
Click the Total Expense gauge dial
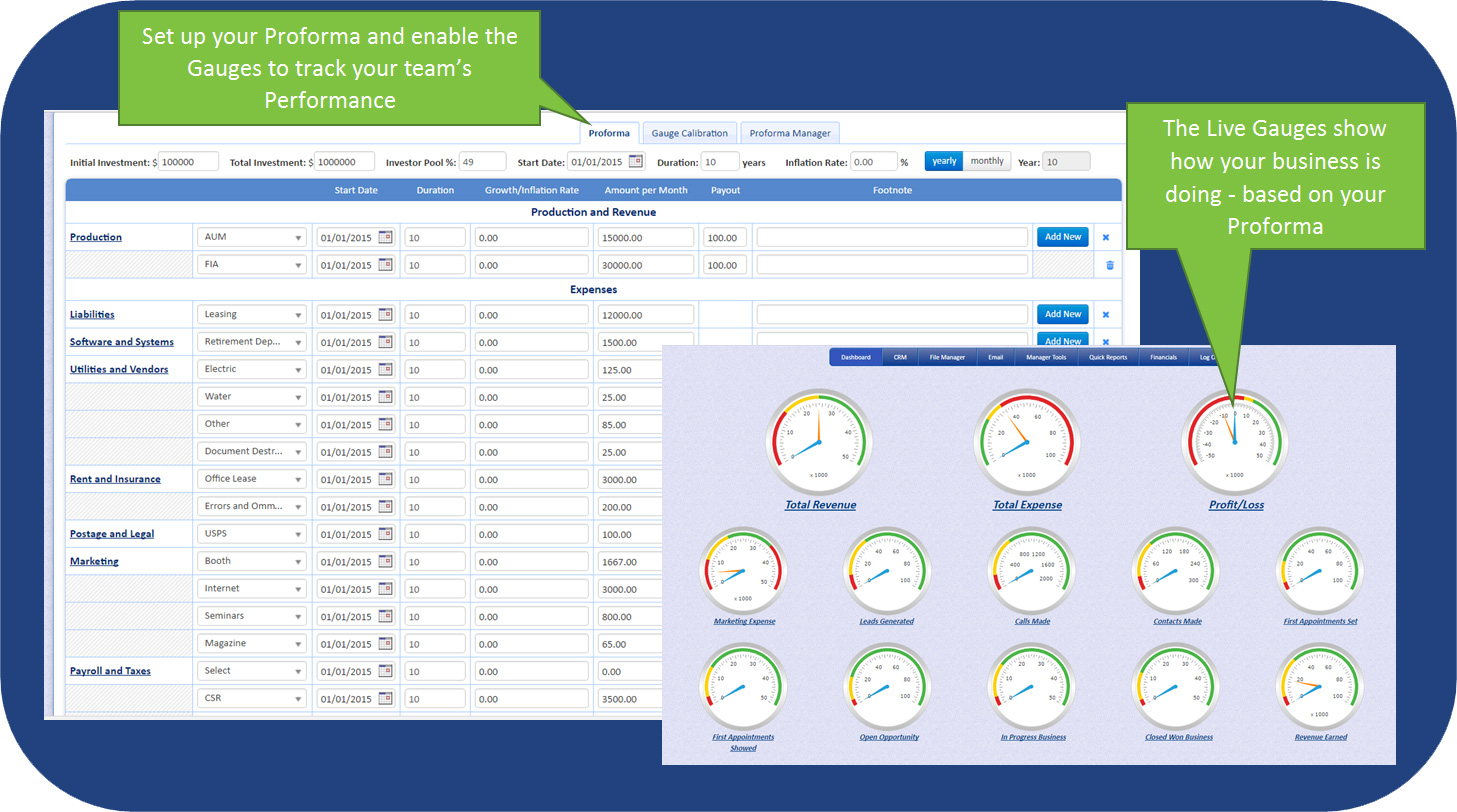point(1027,442)
